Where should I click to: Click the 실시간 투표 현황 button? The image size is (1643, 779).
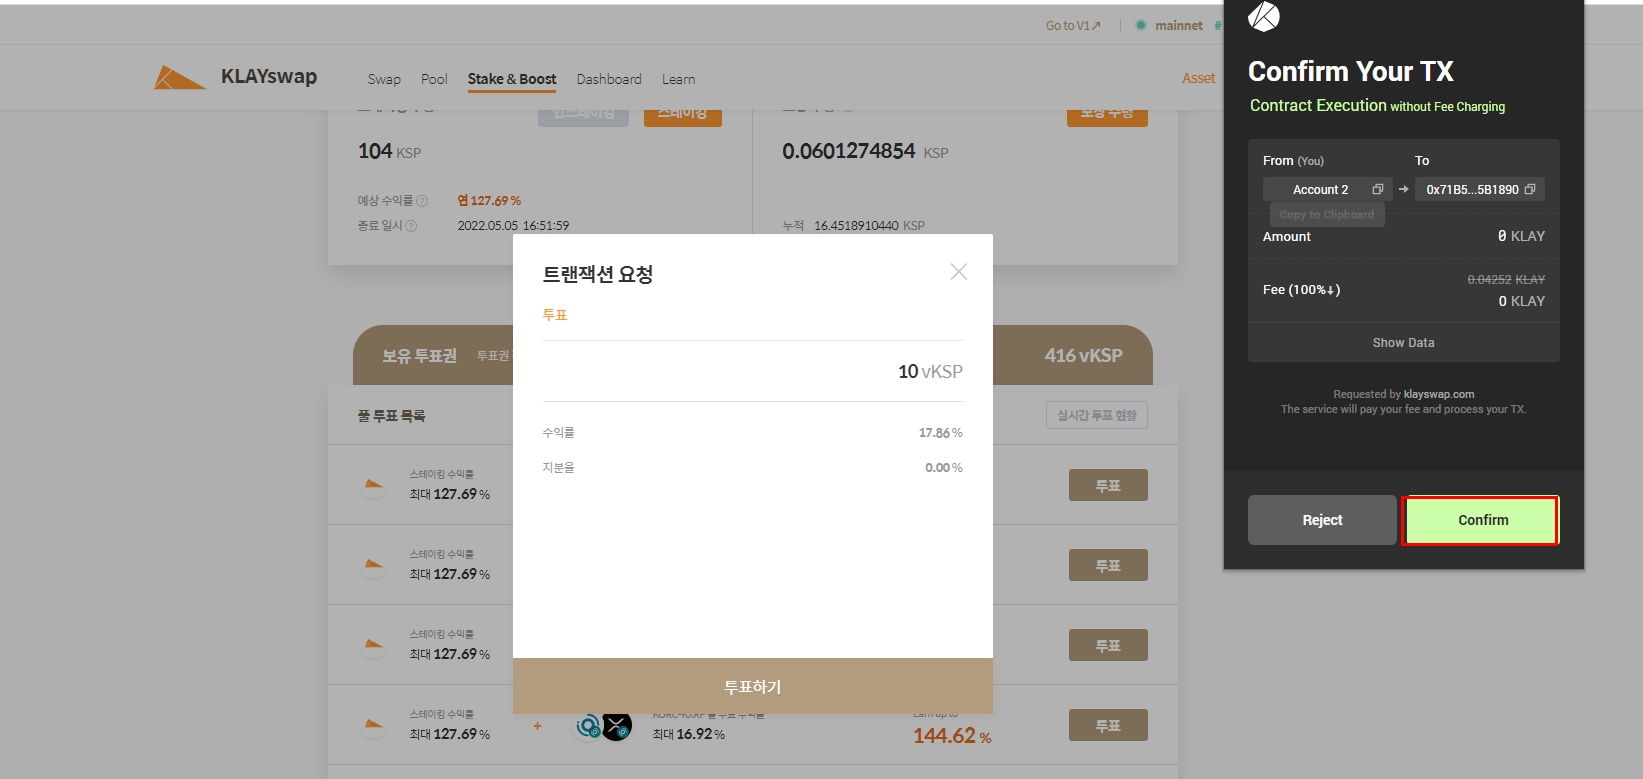click(1096, 415)
